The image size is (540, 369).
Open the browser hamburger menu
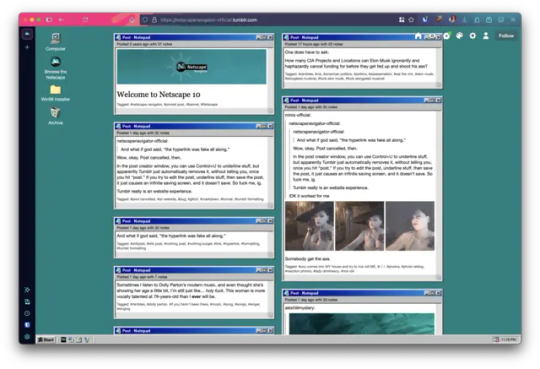tap(513, 20)
